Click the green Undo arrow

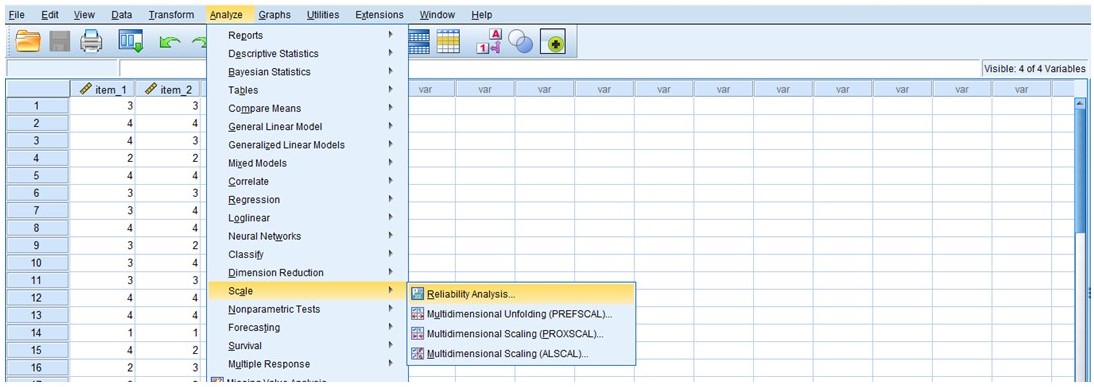[170, 44]
